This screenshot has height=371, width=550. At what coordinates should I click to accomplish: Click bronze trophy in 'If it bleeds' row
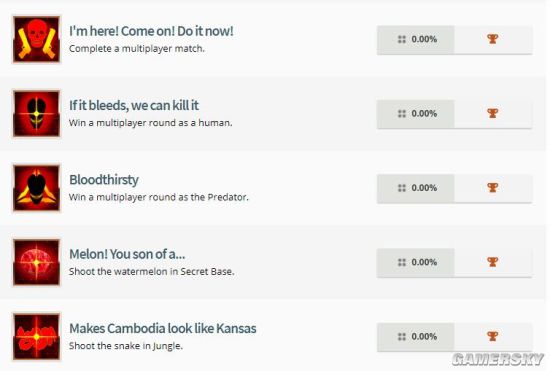click(492, 113)
